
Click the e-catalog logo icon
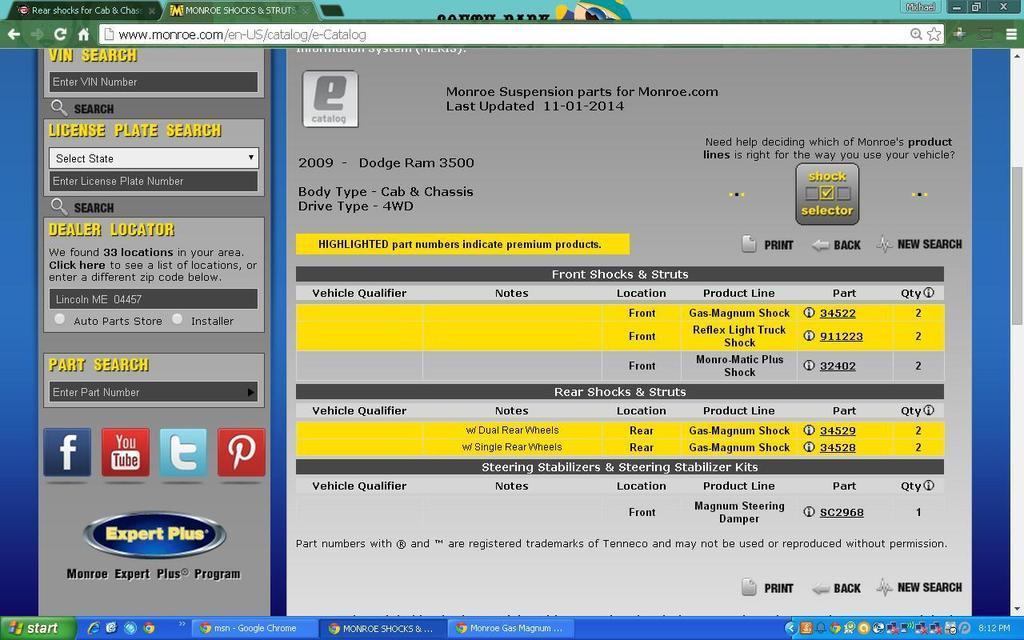pos(330,99)
